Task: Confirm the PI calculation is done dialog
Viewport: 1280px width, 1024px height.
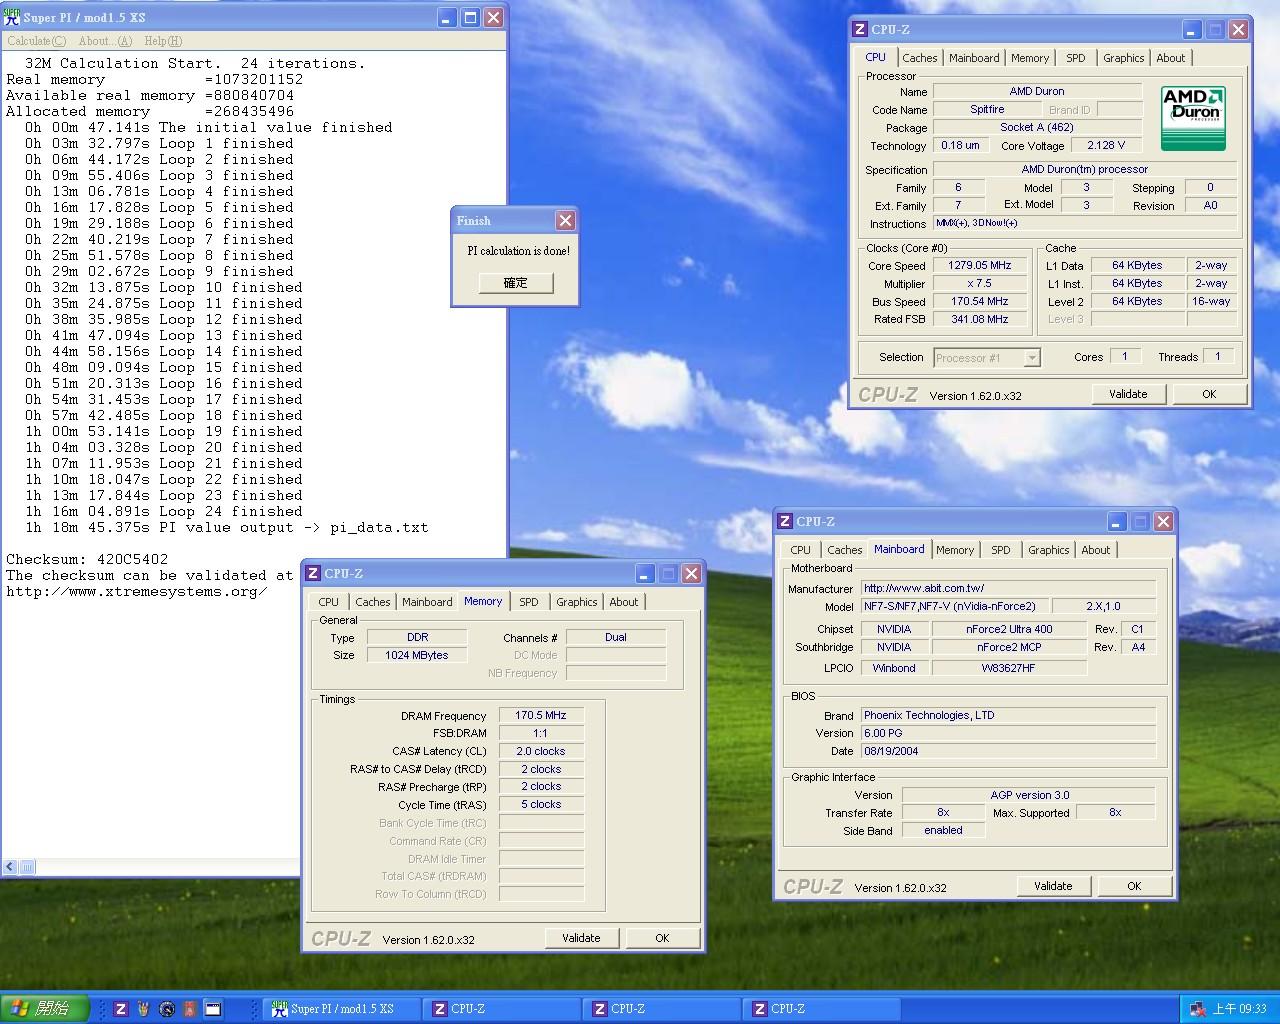Action: 515,283
